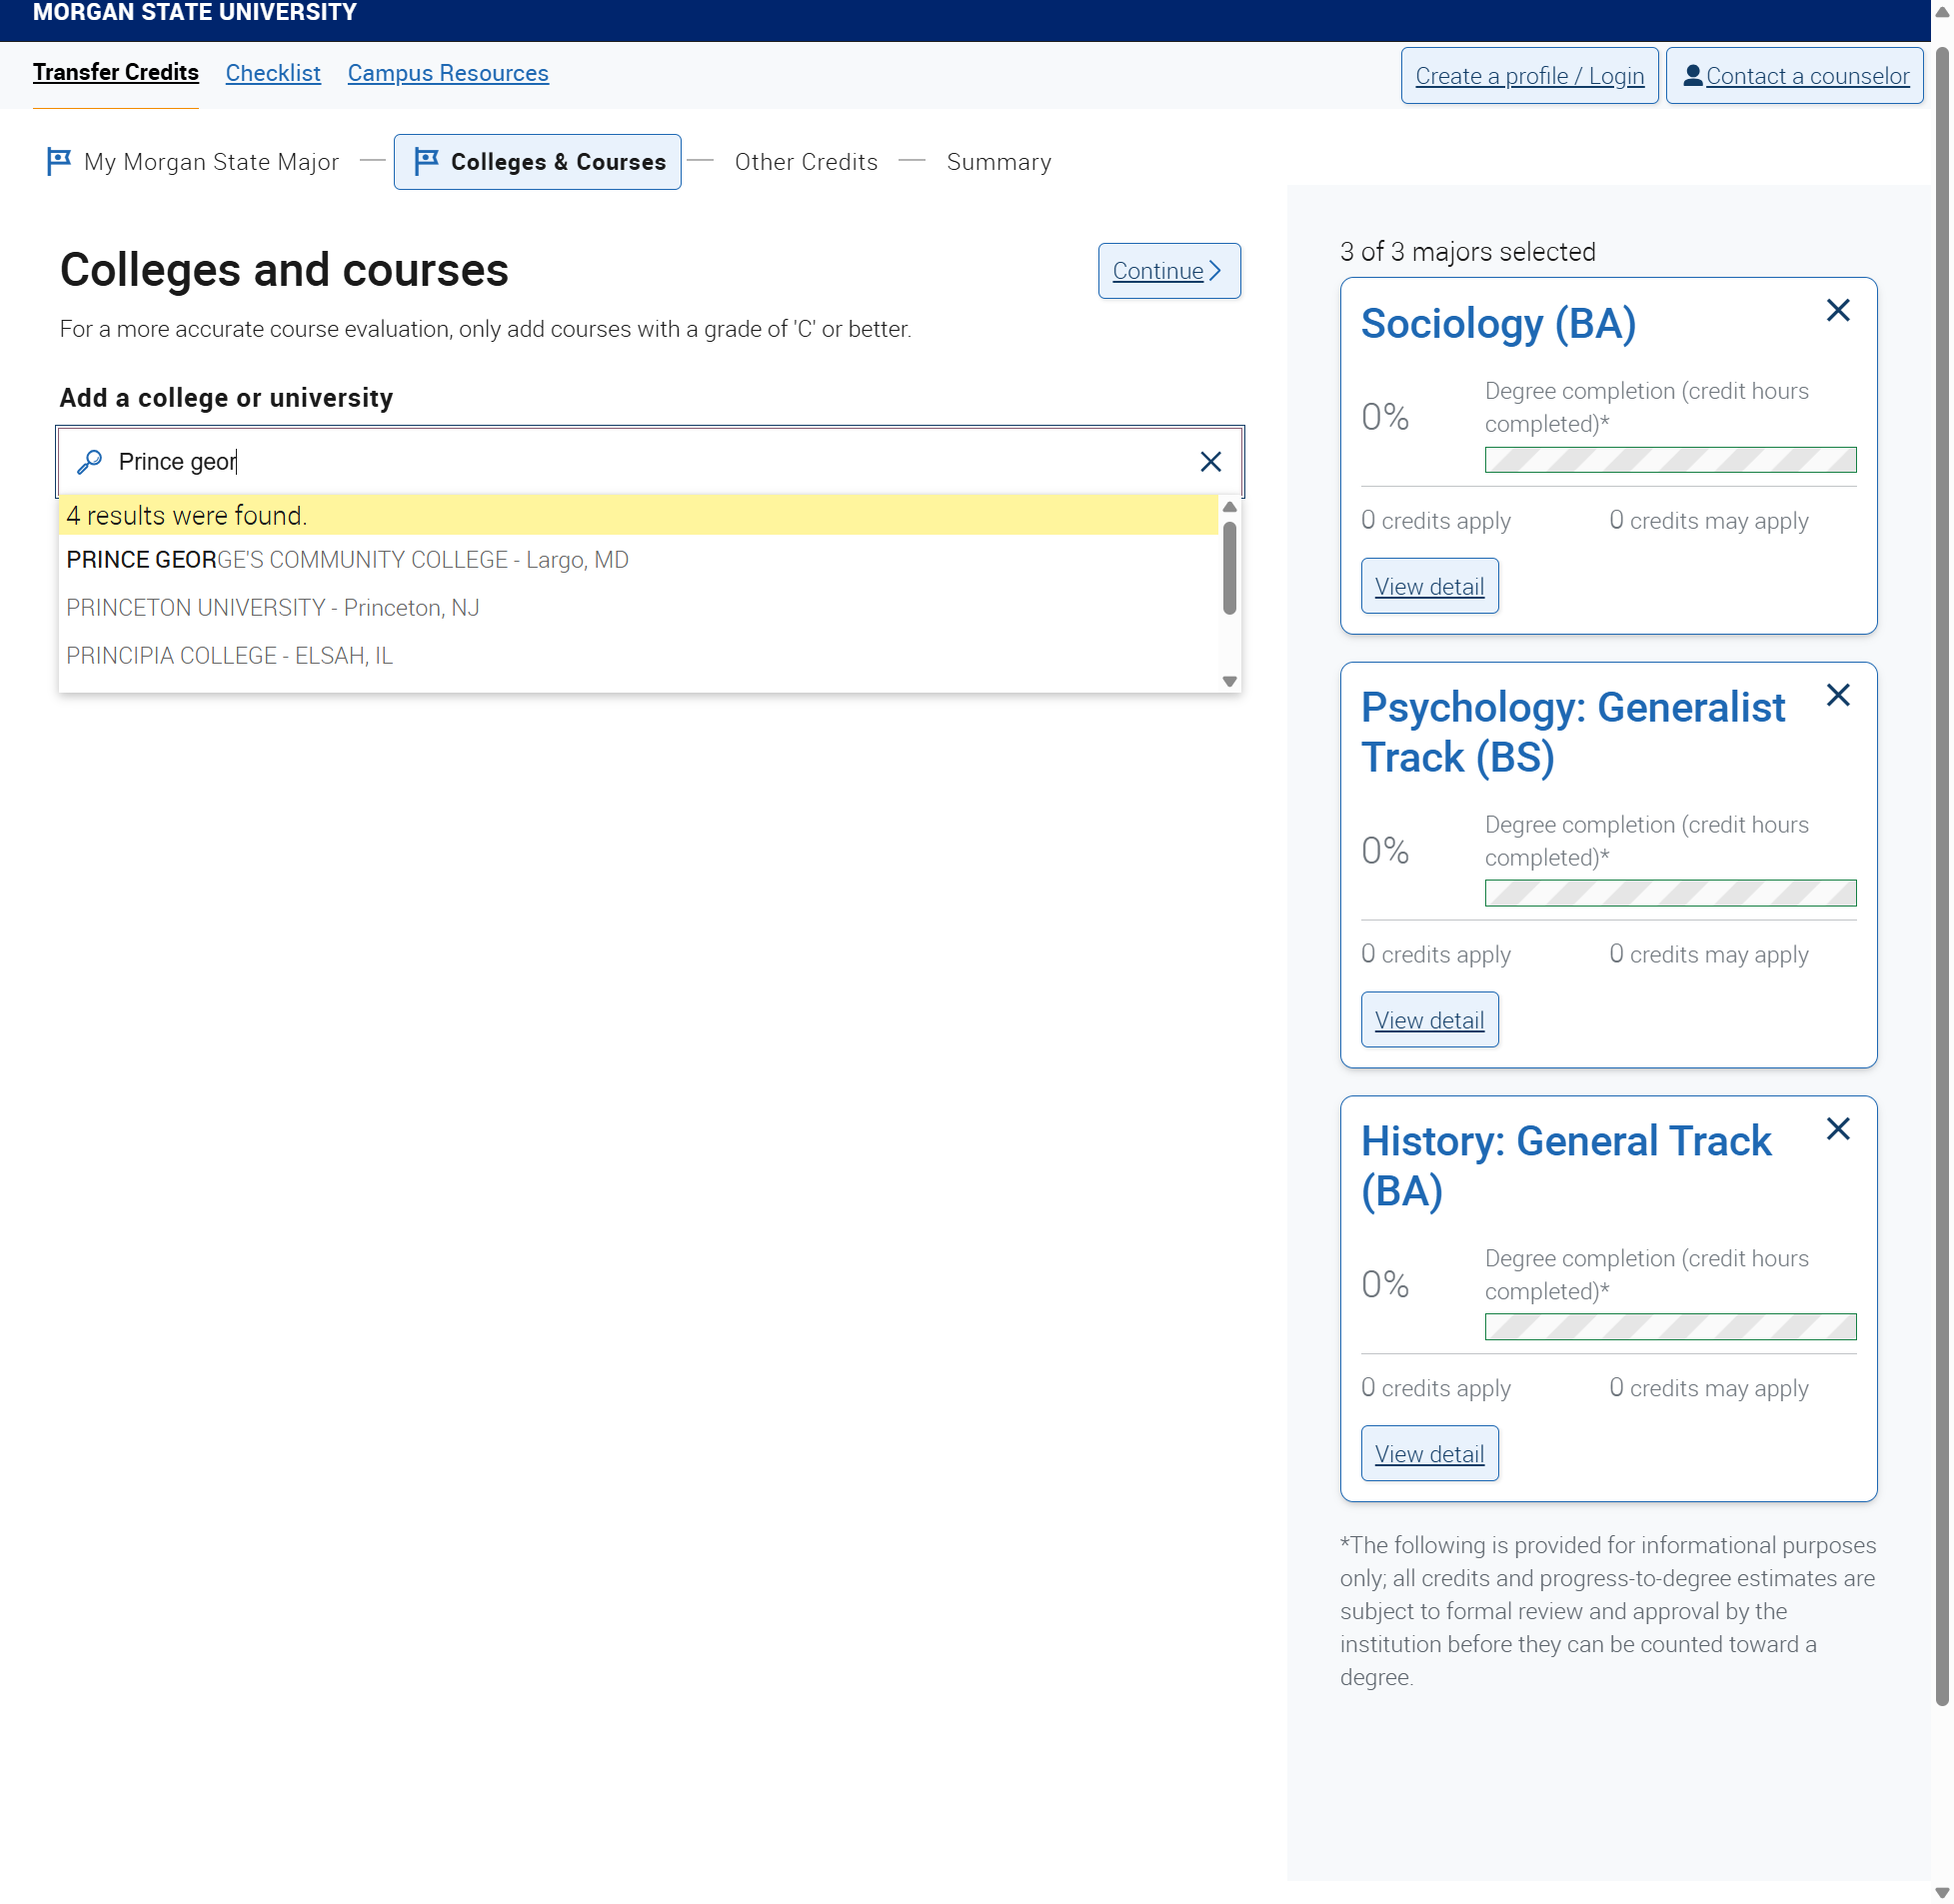The width and height of the screenshot is (1954, 1904).
Task: Click the flag icon beside My Morgan State Major
Action: click(x=59, y=161)
